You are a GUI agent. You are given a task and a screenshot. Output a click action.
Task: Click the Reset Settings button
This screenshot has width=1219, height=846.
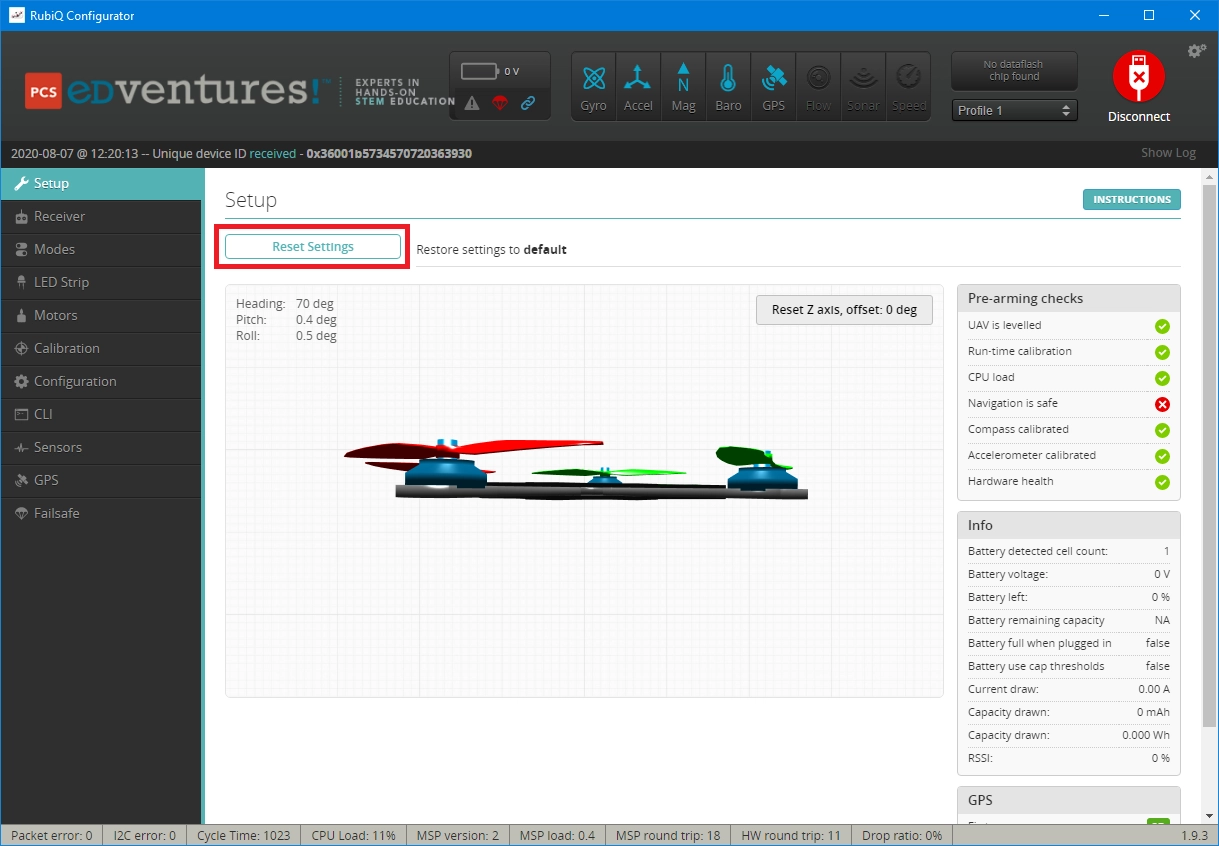click(x=313, y=247)
